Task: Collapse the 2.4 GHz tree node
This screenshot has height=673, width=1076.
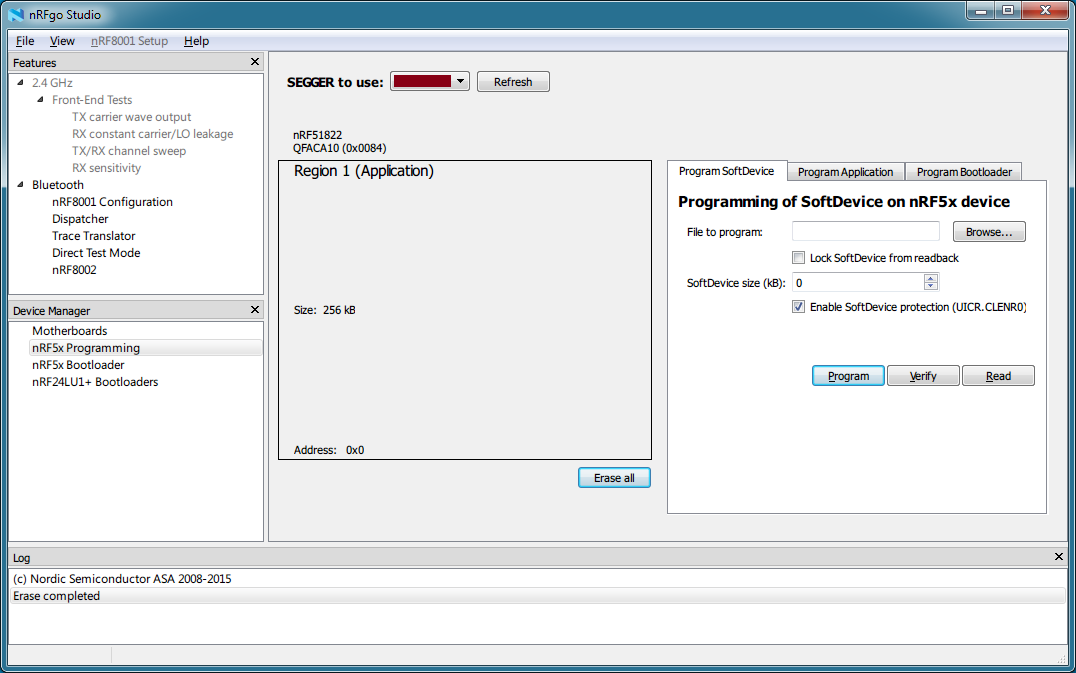Action: point(20,82)
